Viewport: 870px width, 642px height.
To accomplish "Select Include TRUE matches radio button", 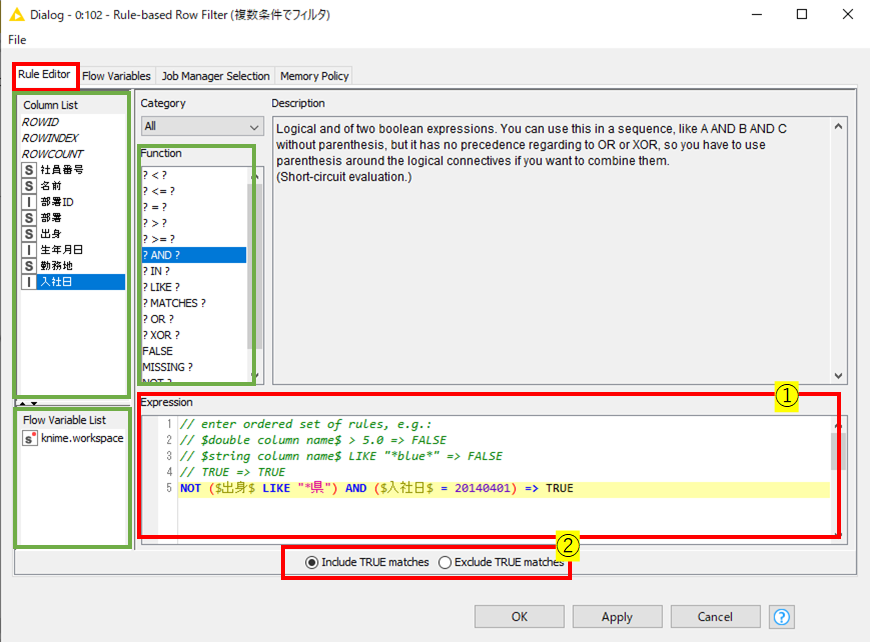I will (x=311, y=563).
